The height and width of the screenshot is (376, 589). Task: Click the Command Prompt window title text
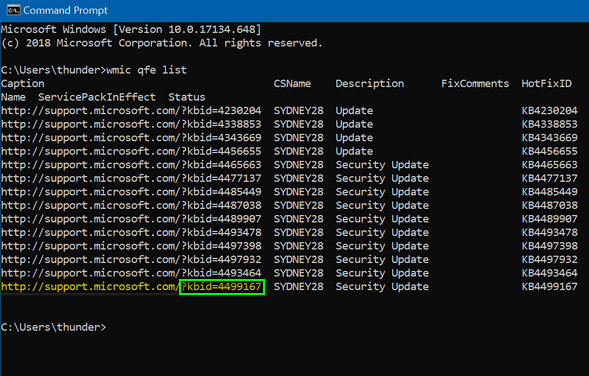pos(65,11)
